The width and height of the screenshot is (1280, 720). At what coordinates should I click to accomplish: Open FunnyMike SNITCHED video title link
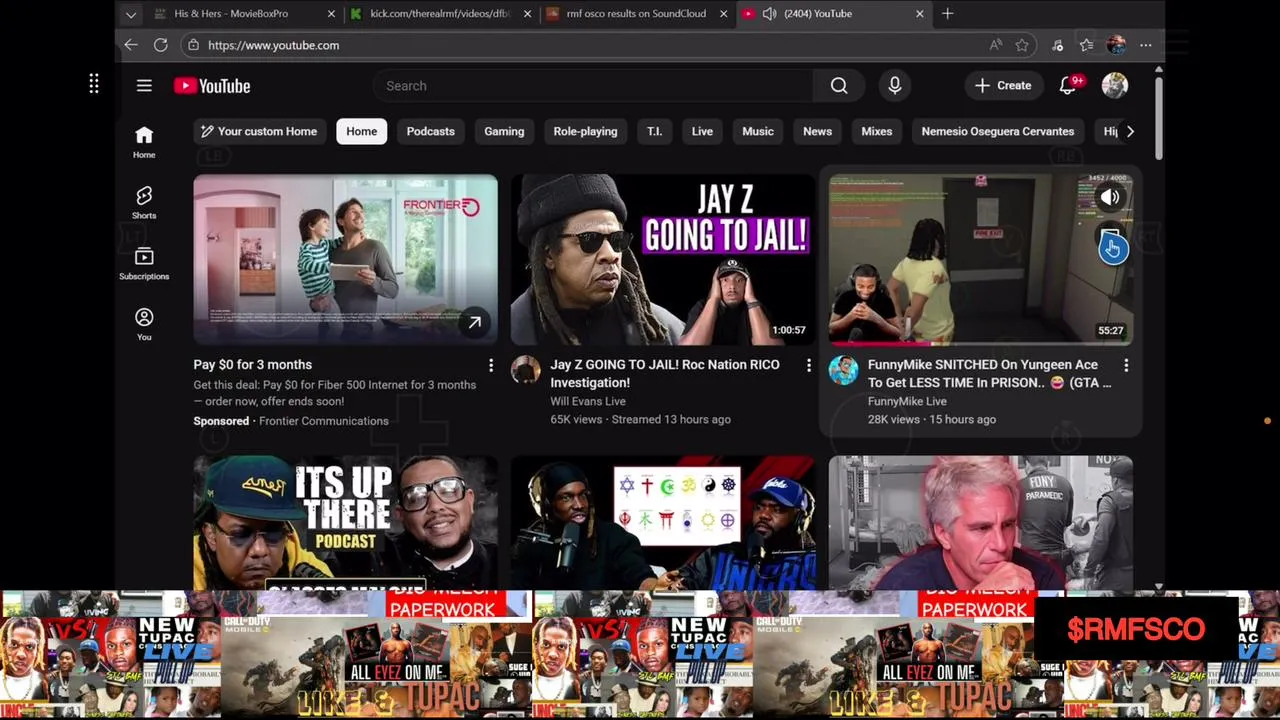(990, 373)
